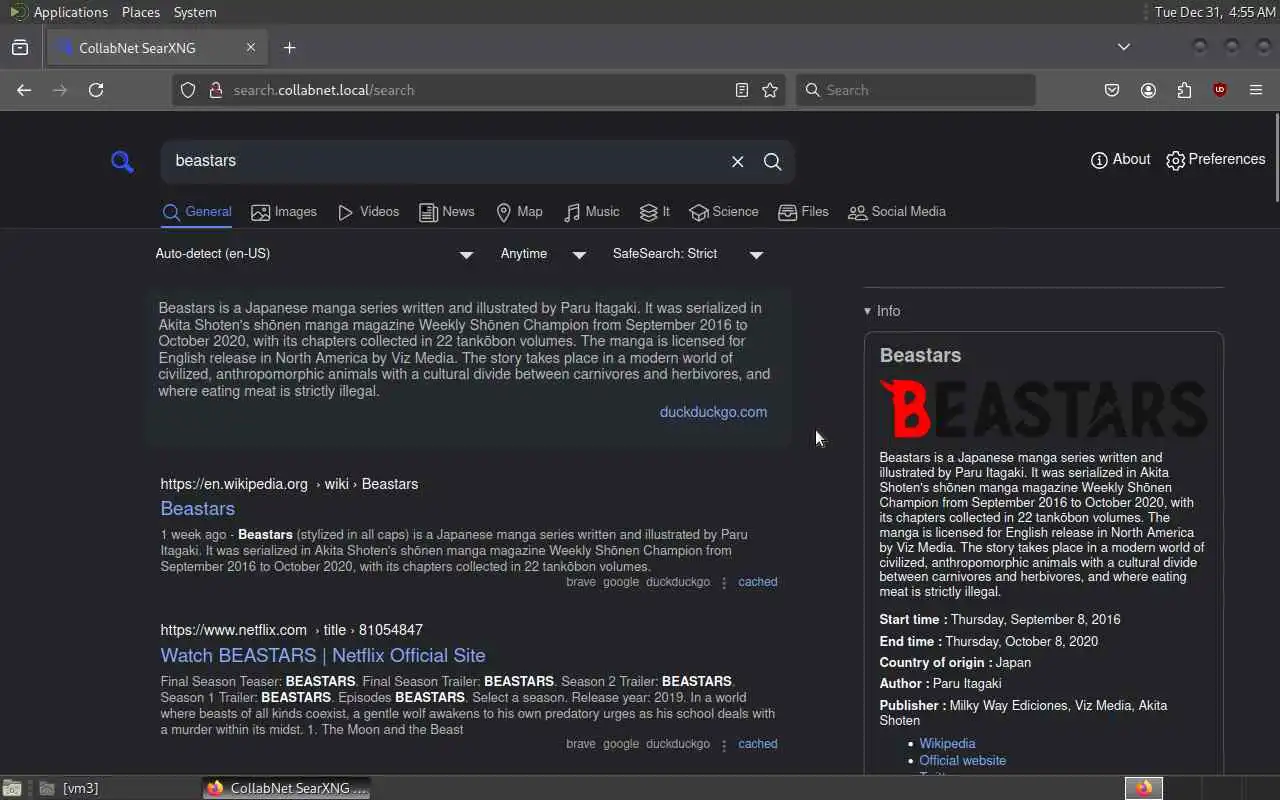Click CollabNet SearXNG taskbar window button

(287, 788)
